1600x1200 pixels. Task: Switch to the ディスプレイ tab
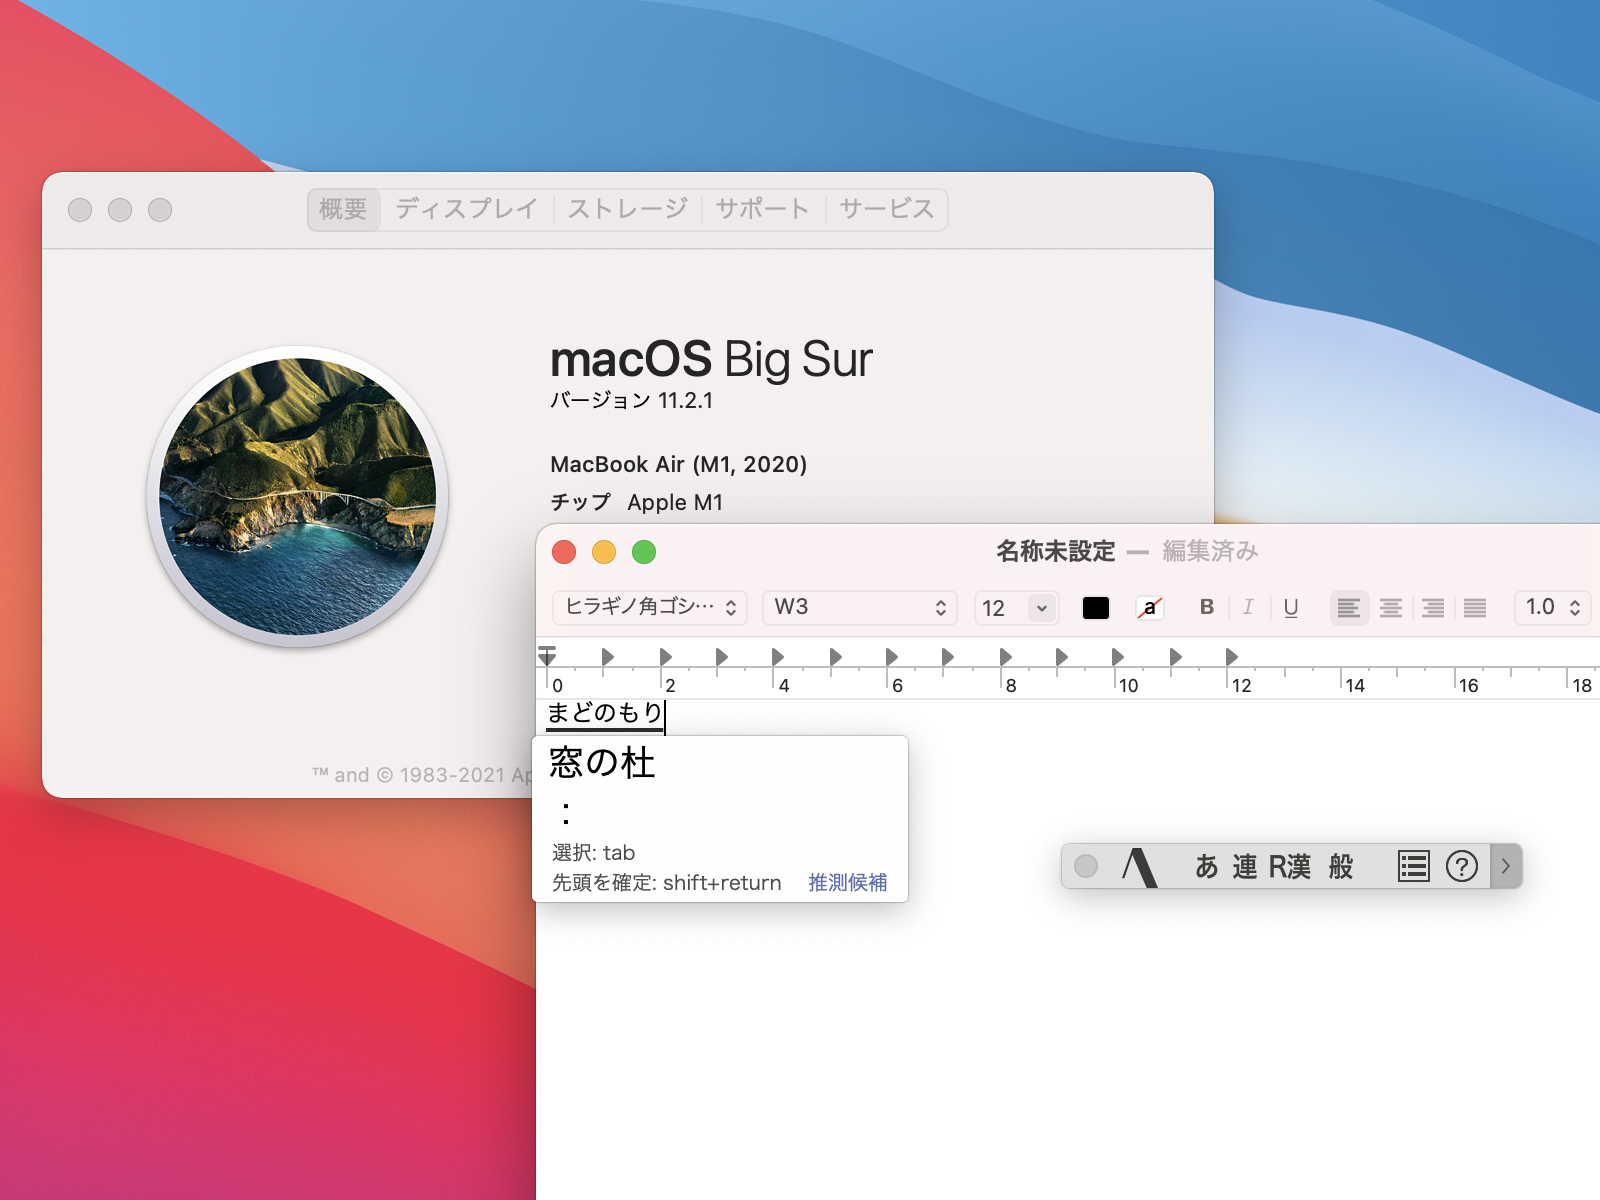pos(467,209)
